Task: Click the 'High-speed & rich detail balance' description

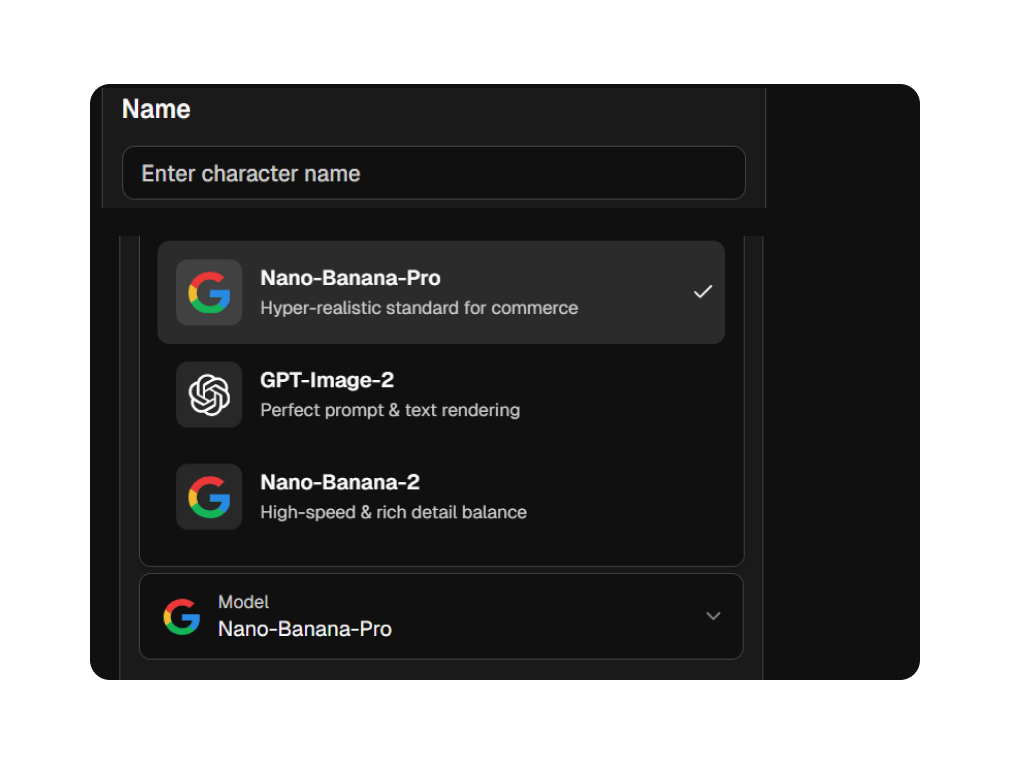Action: (x=393, y=512)
